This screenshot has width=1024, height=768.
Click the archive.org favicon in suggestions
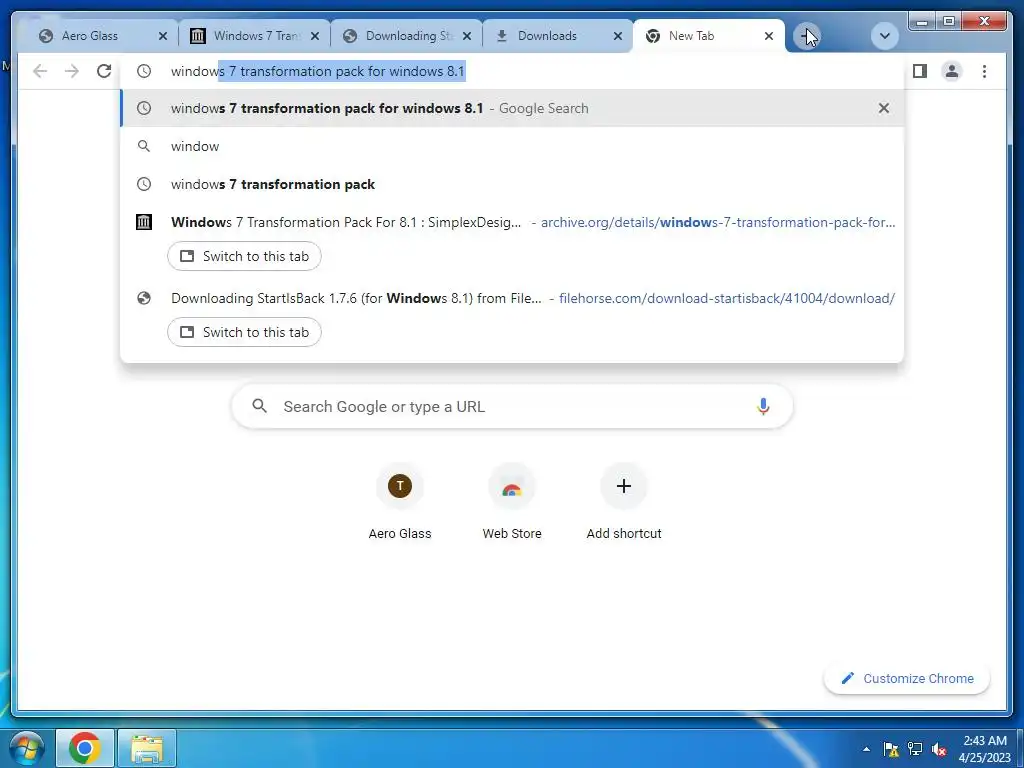click(144, 222)
